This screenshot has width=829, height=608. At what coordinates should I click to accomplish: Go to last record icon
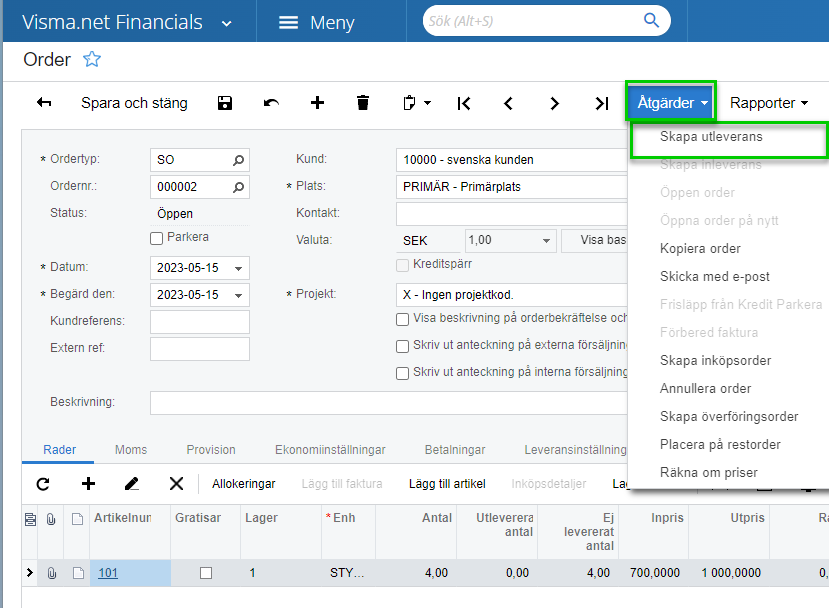[x=602, y=103]
